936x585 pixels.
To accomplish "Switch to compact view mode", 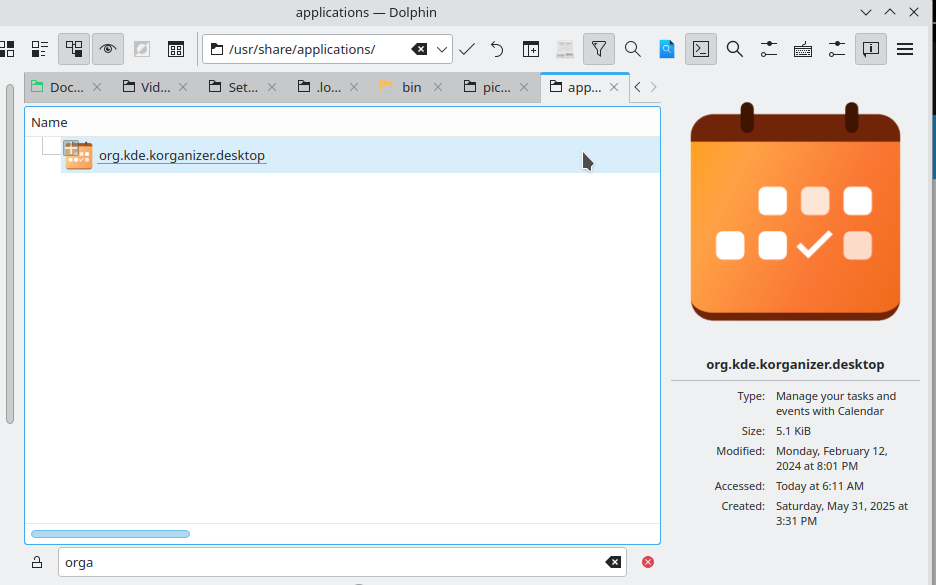I will [x=40, y=49].
